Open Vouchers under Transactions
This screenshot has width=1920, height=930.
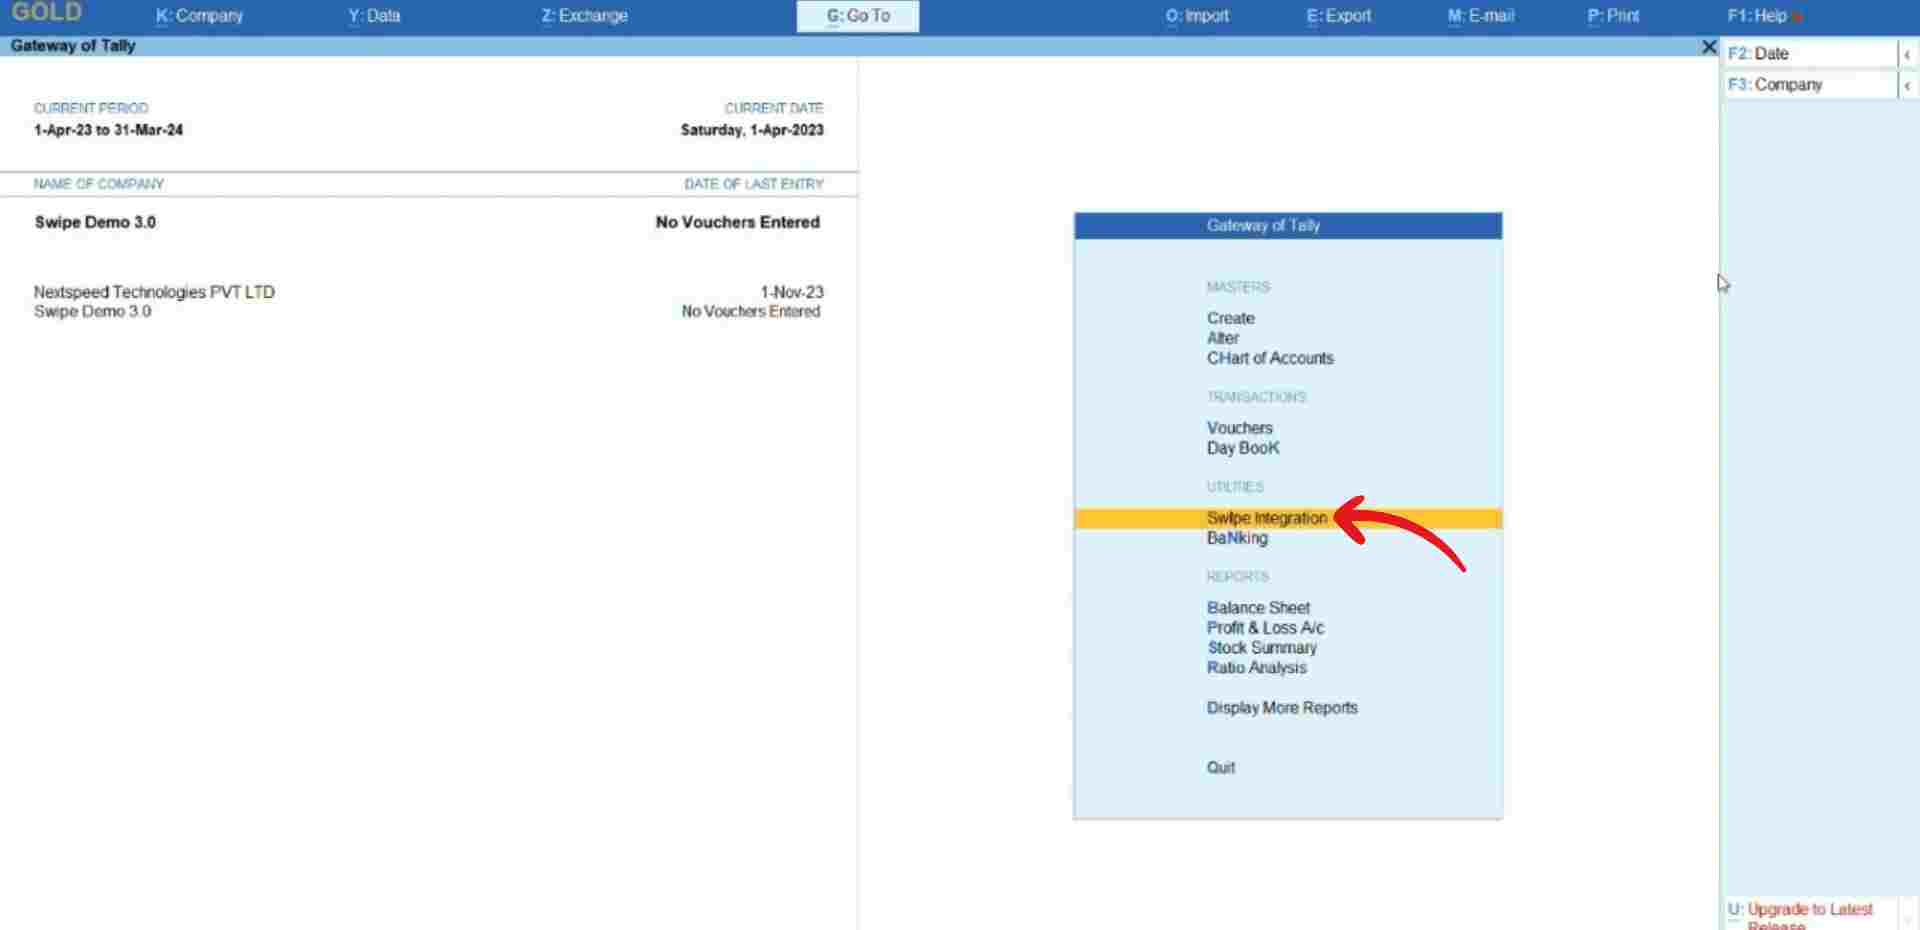(1239, 428)
